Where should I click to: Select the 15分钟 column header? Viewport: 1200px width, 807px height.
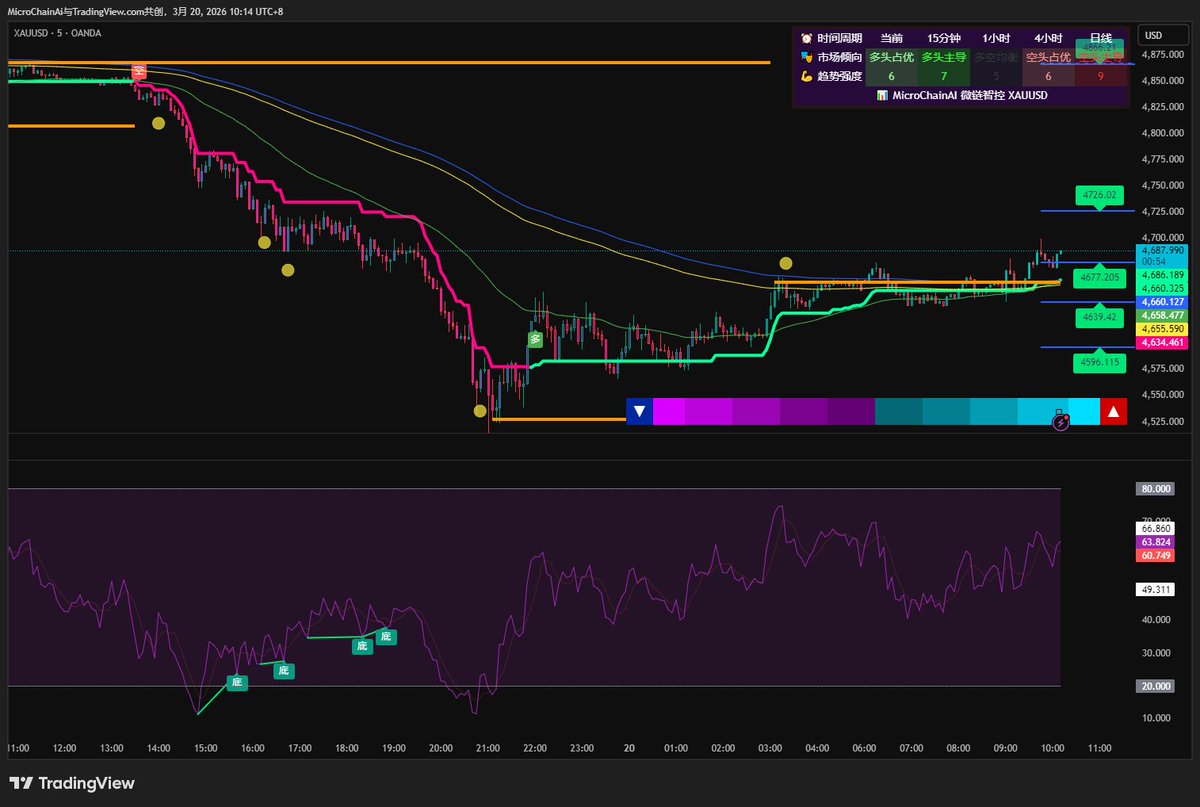(x=944, y=38)
